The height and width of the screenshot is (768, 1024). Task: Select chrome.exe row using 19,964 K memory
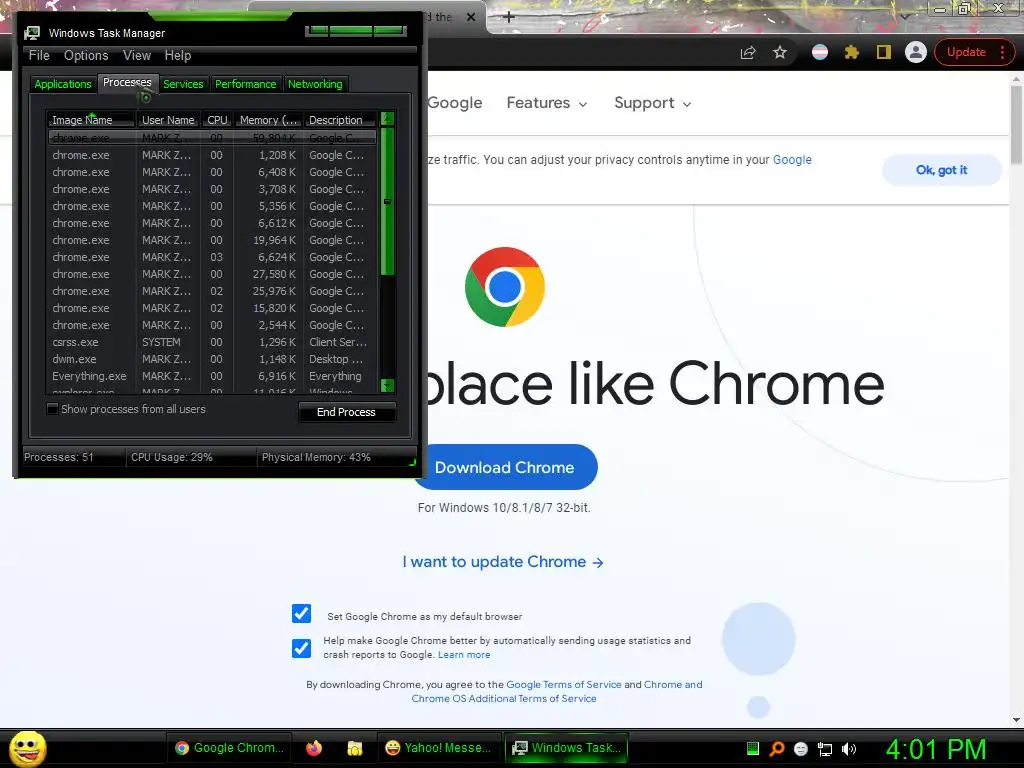[212, 240]
